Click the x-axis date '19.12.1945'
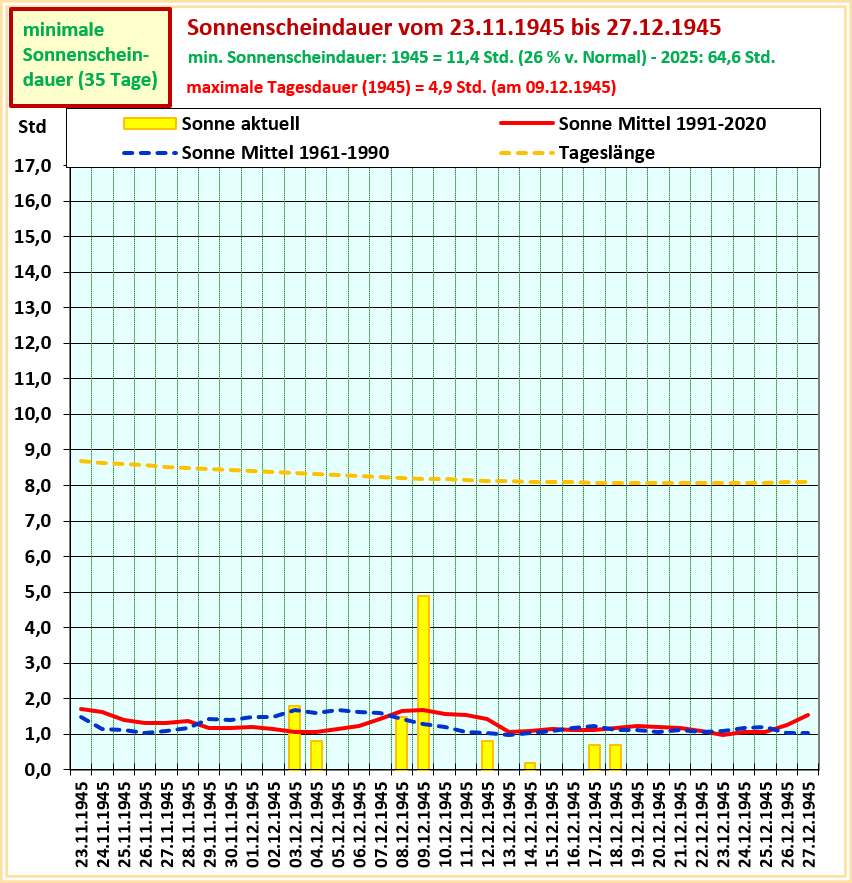 (x=638, y=824)
